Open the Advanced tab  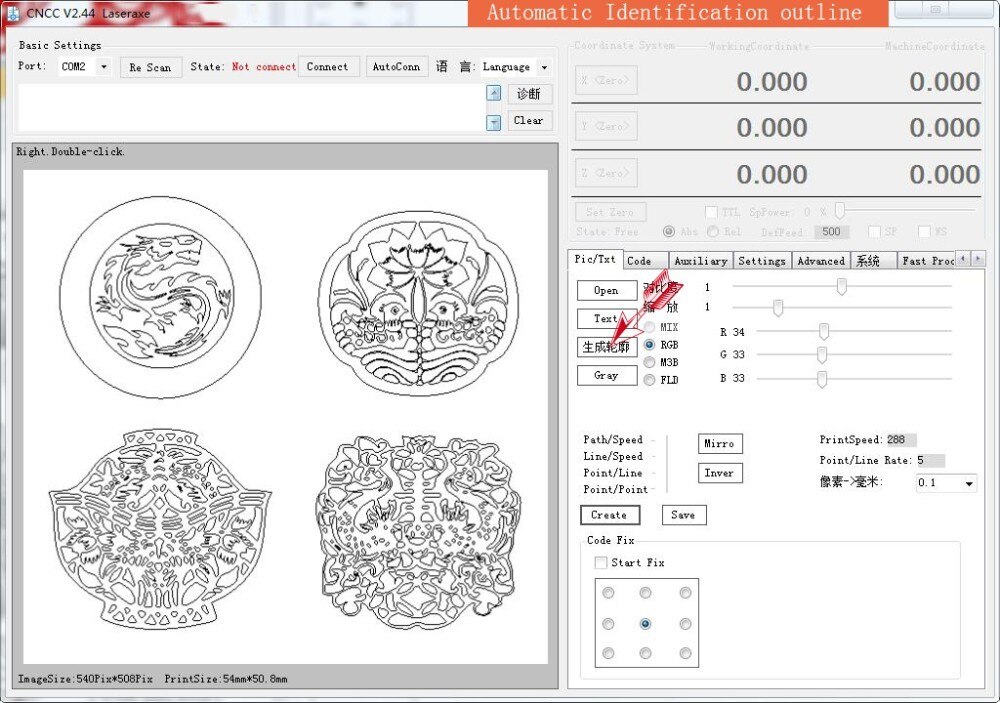pos(820,261)
